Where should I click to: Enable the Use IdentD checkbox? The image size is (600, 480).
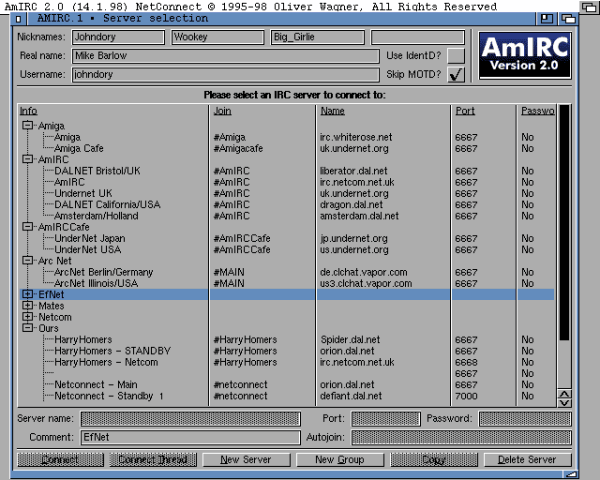456,56
